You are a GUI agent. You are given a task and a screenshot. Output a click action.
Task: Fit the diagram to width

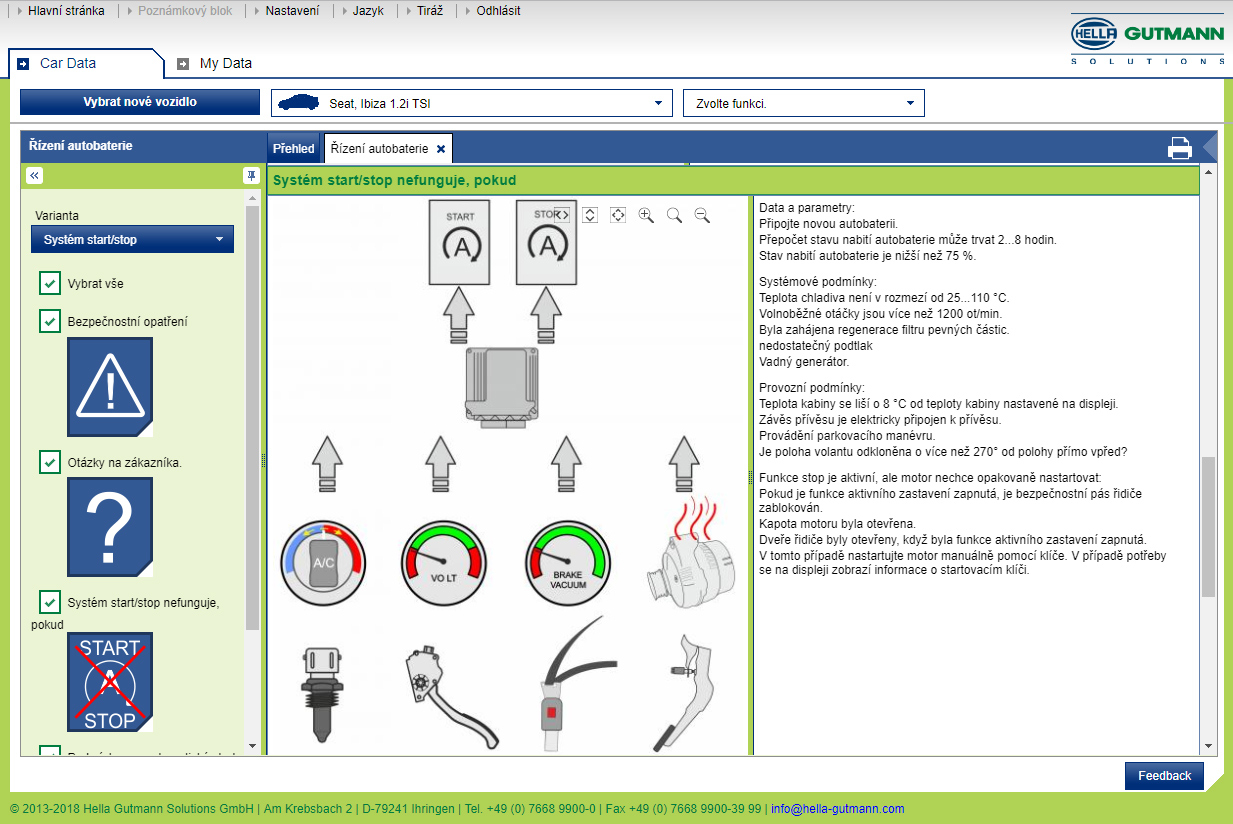562,214
